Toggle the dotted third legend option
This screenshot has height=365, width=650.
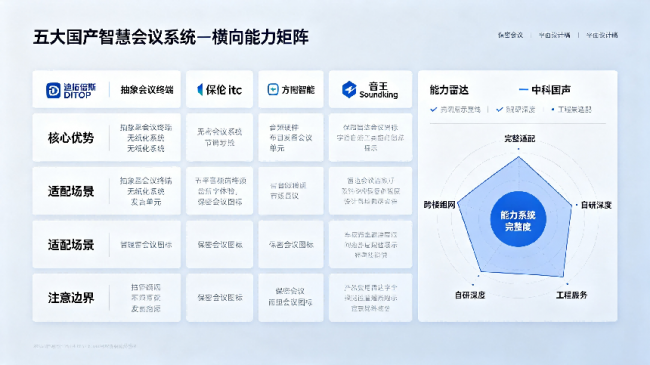553,110
